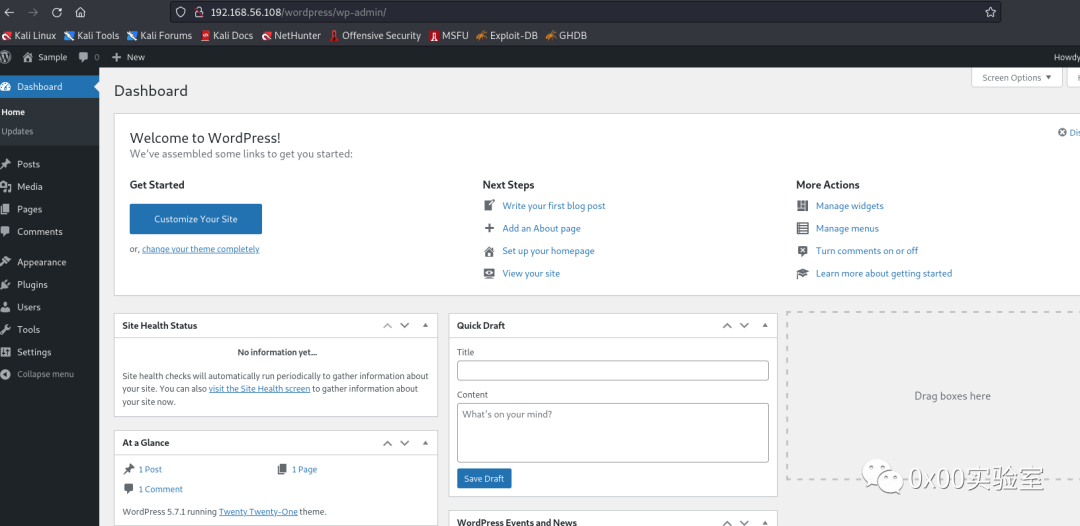Image resolution: width=1080 pixels, height=526 pixels.
Task: Click the Posts pin icon in sidebar
Action: tap(6, 164)
